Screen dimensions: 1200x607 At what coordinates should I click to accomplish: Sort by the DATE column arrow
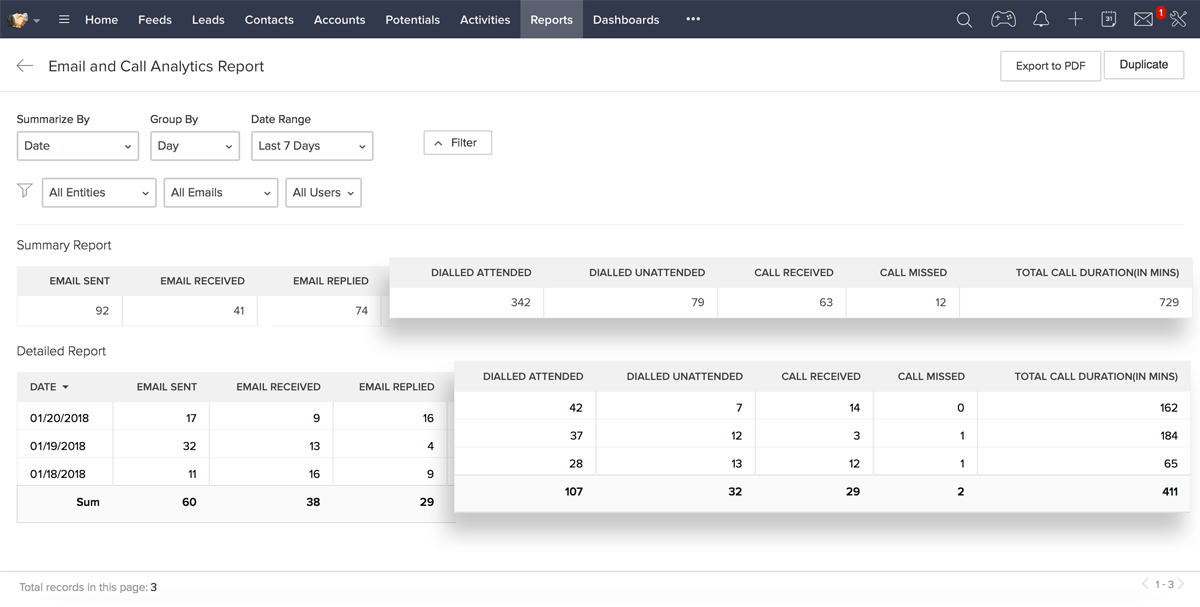[66, 387]
